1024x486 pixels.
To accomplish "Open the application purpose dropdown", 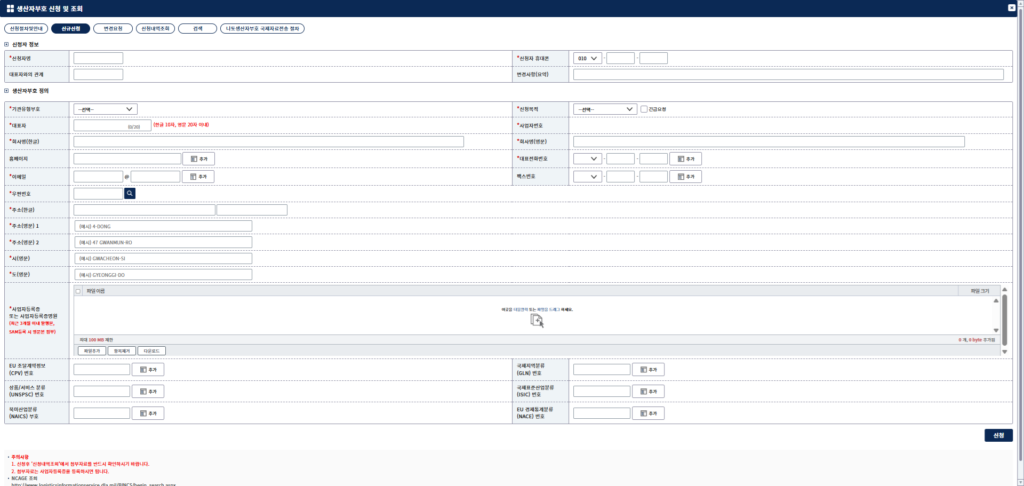I will 605,109.
